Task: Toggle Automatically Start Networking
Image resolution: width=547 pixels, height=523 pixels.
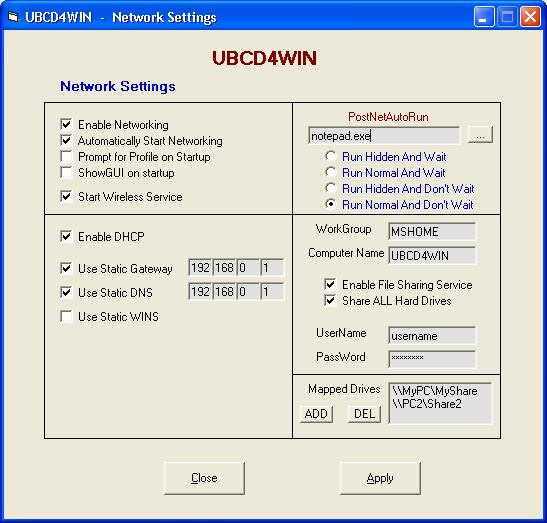Action: 66,141
